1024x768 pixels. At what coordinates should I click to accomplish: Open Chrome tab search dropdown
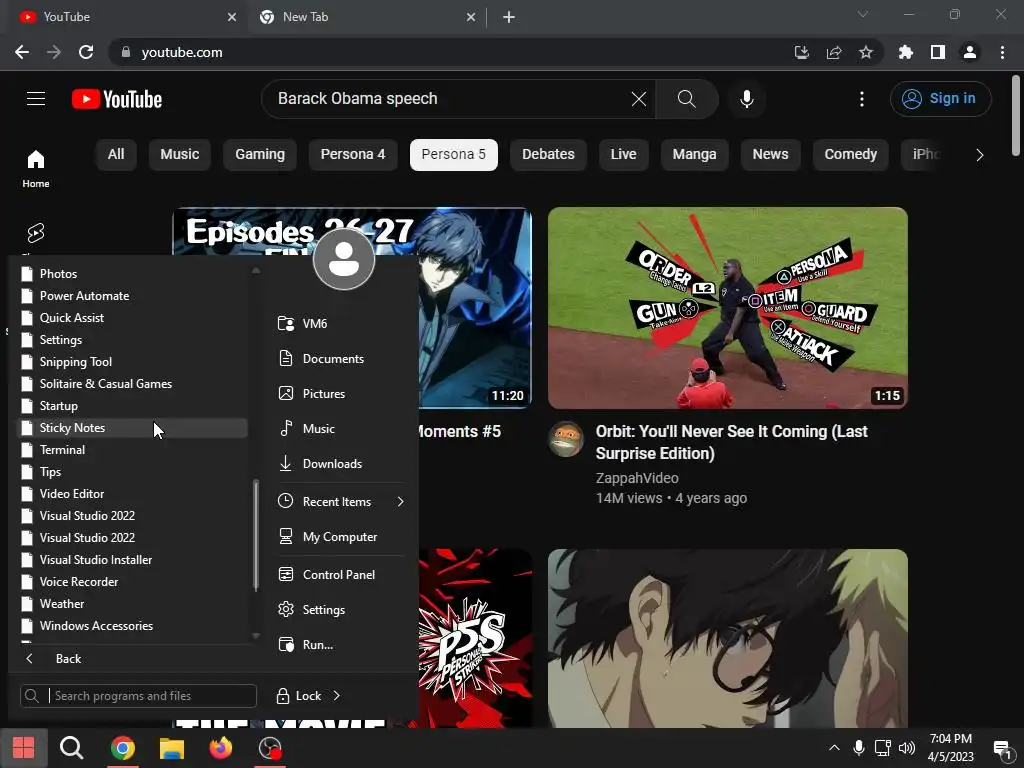(x=863, y=14)
